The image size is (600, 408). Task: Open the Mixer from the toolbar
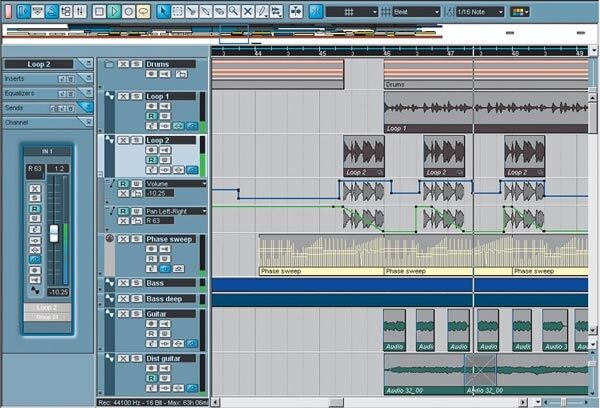[80, 11]
